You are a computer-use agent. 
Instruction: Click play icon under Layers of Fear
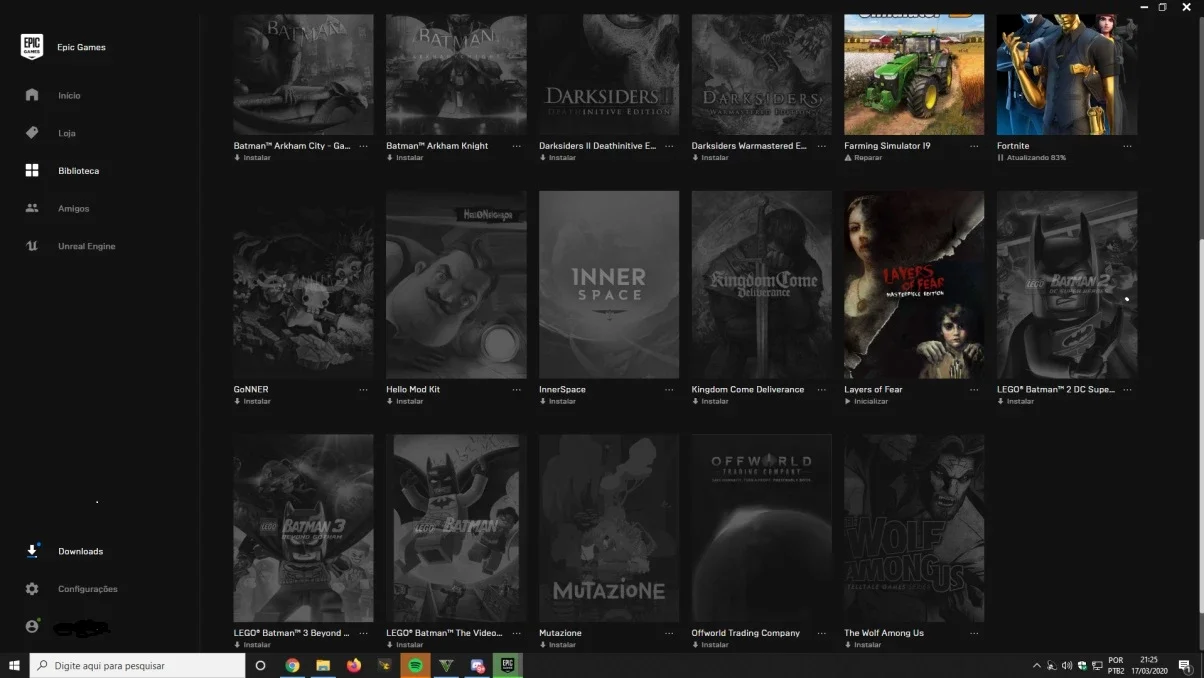click(848, 401)
